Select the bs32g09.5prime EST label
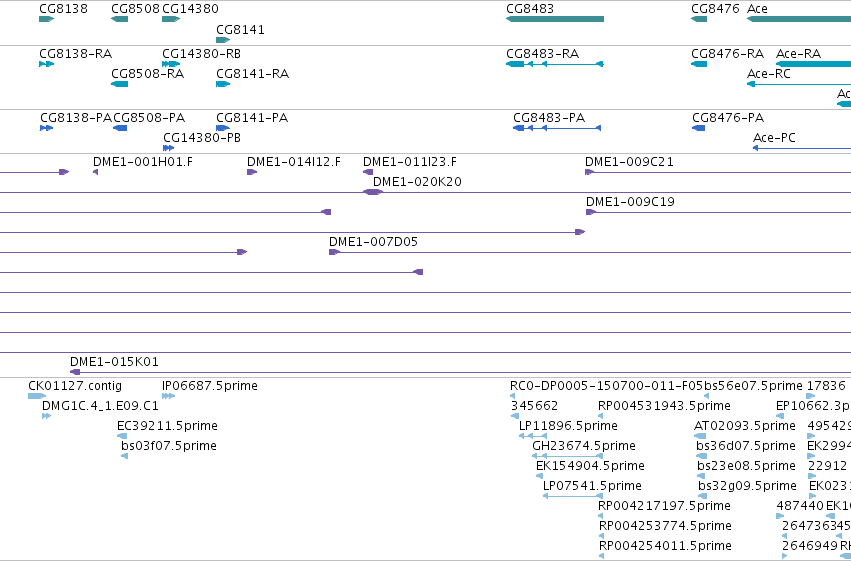The height and width of the screenshot is (561, 851). pyautogui.click(x=747, y=486)
